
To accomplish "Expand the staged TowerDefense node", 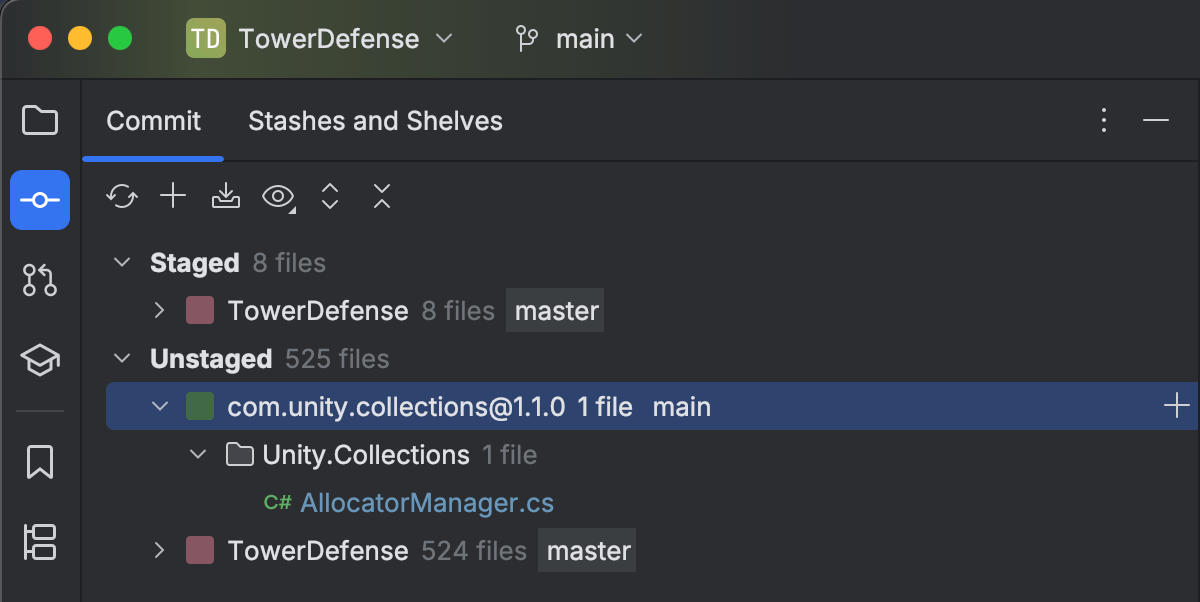I will point(159,311).
